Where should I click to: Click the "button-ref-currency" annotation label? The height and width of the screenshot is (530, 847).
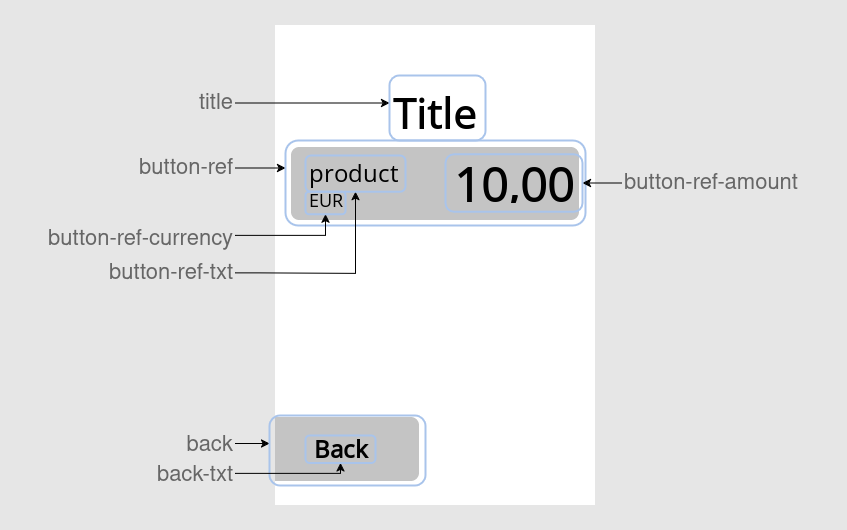click(140, 238)
